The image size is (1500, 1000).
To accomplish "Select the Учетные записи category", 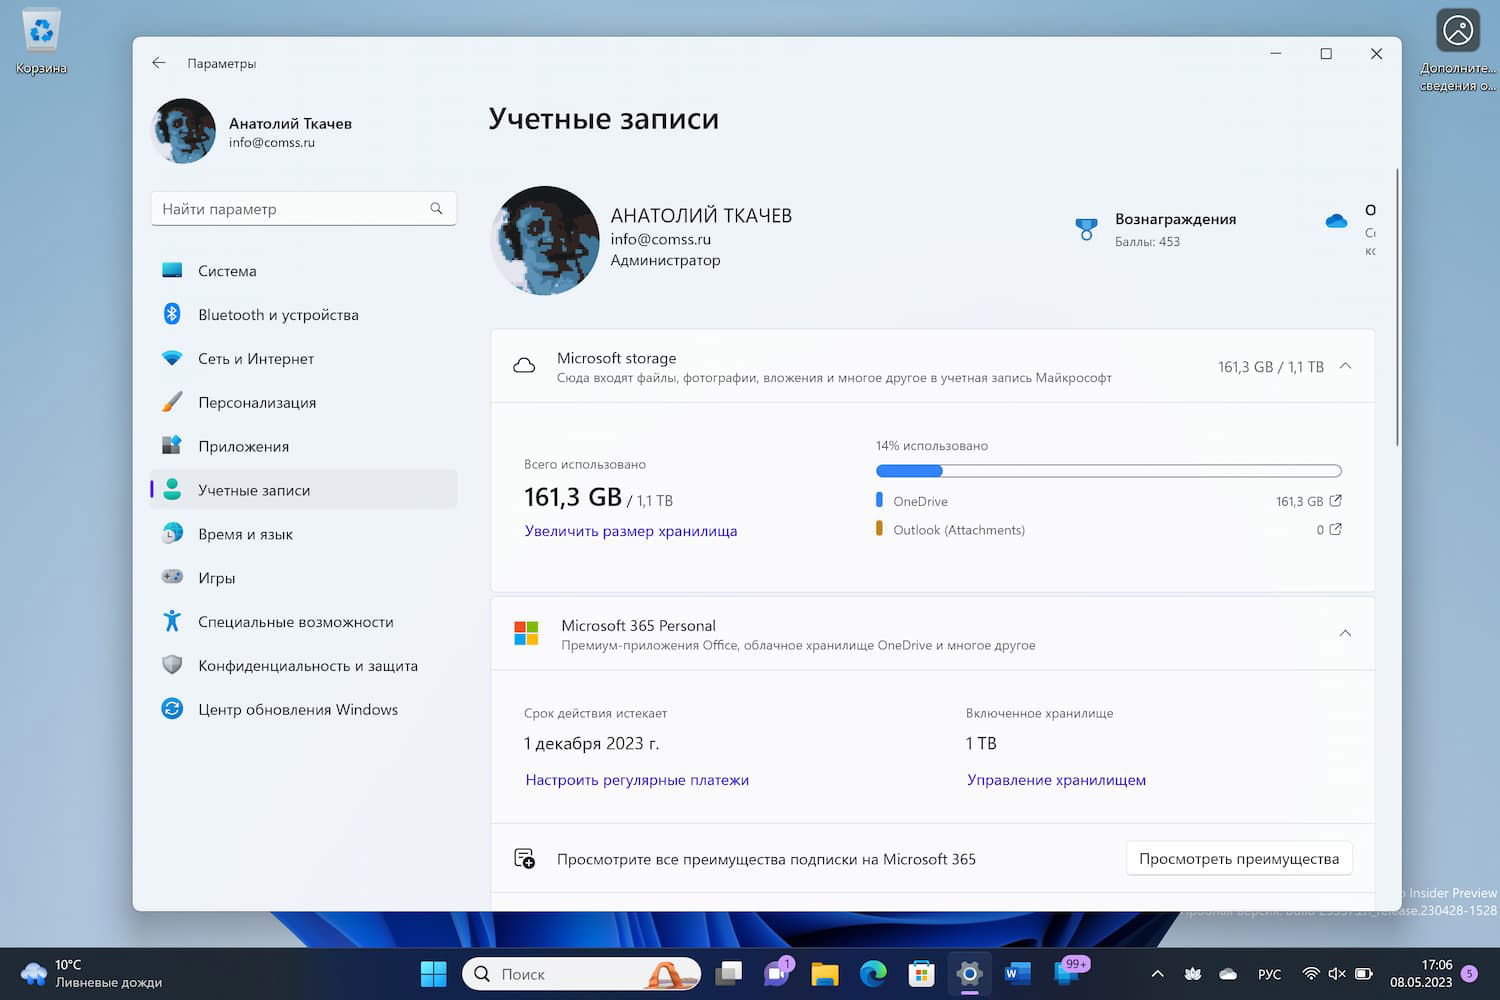I will [304, 490].
